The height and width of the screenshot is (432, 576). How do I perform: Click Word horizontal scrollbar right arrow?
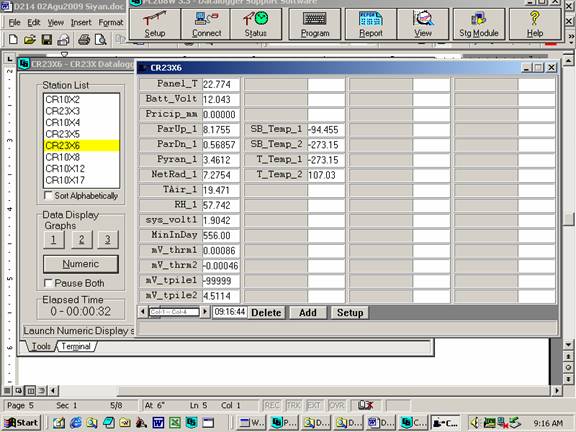pyautogui.click(x=557, y=390)
